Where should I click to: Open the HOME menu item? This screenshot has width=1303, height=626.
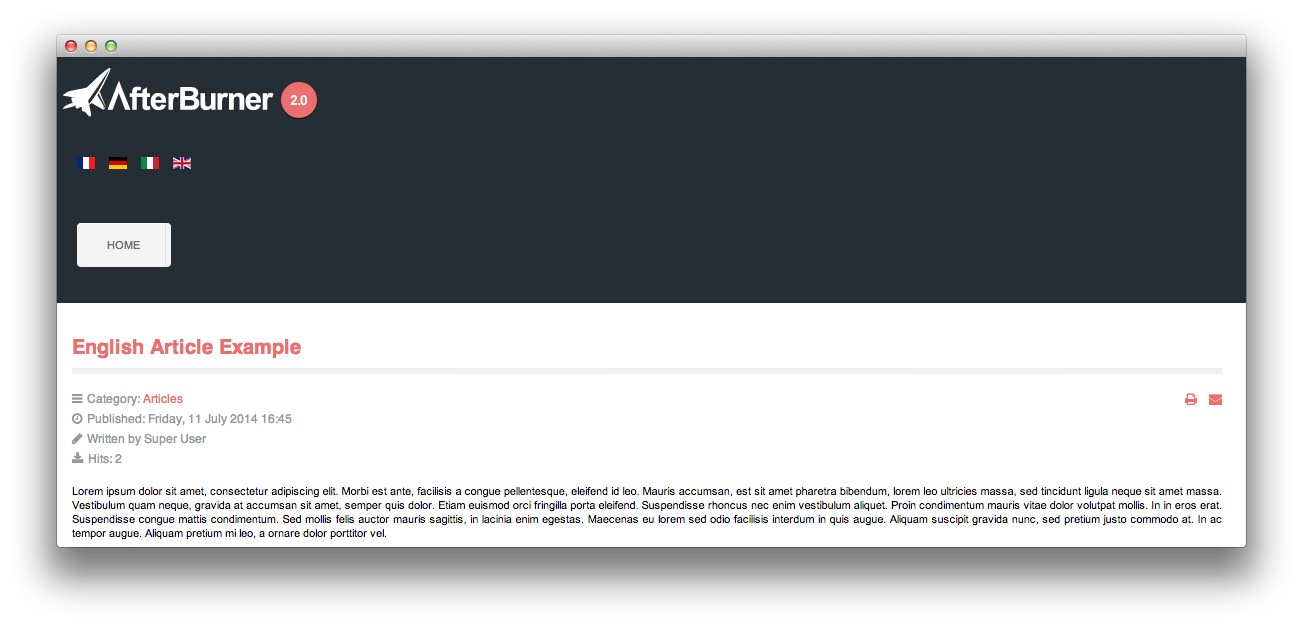tap(124, 245)
